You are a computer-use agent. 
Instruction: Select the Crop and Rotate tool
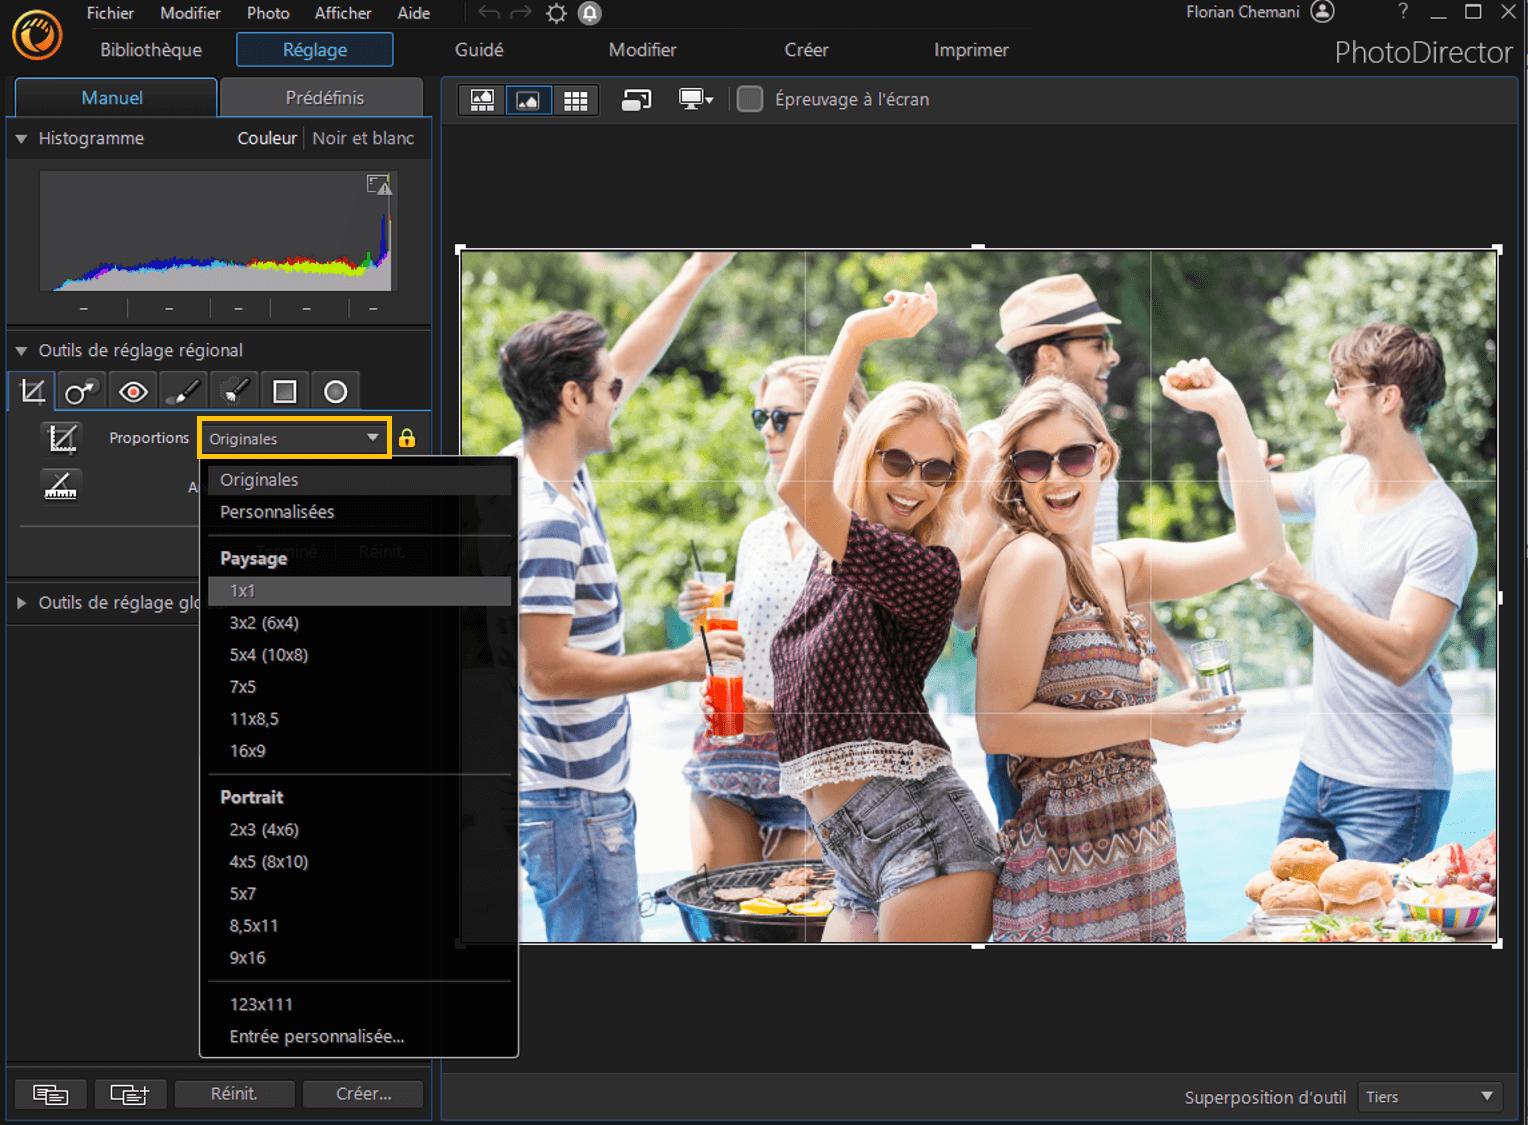(30, 390)
